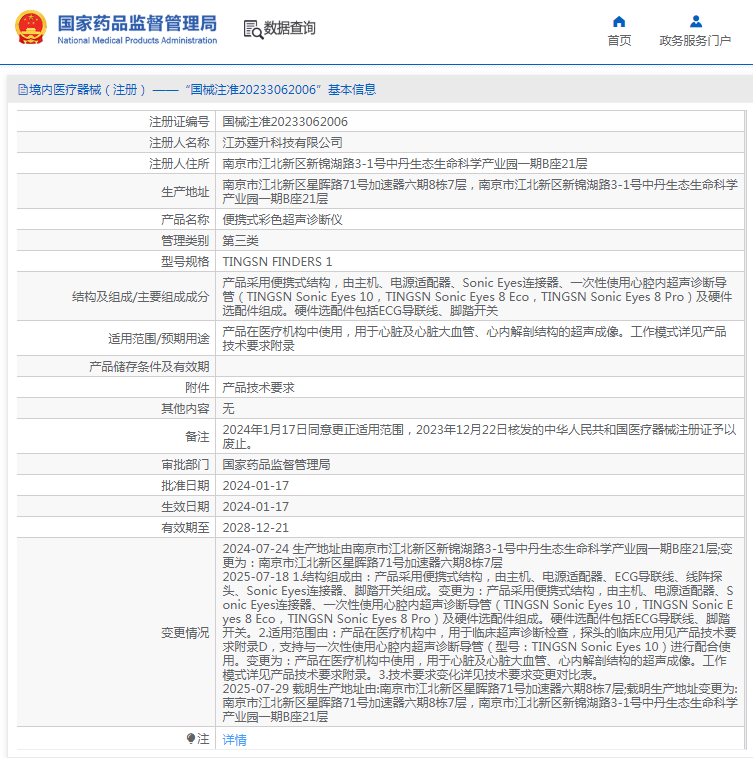Image resolution: width=753 pixels, height=758 pixels.
Task: Click the 备注 remark text
Action: (479, 437)
